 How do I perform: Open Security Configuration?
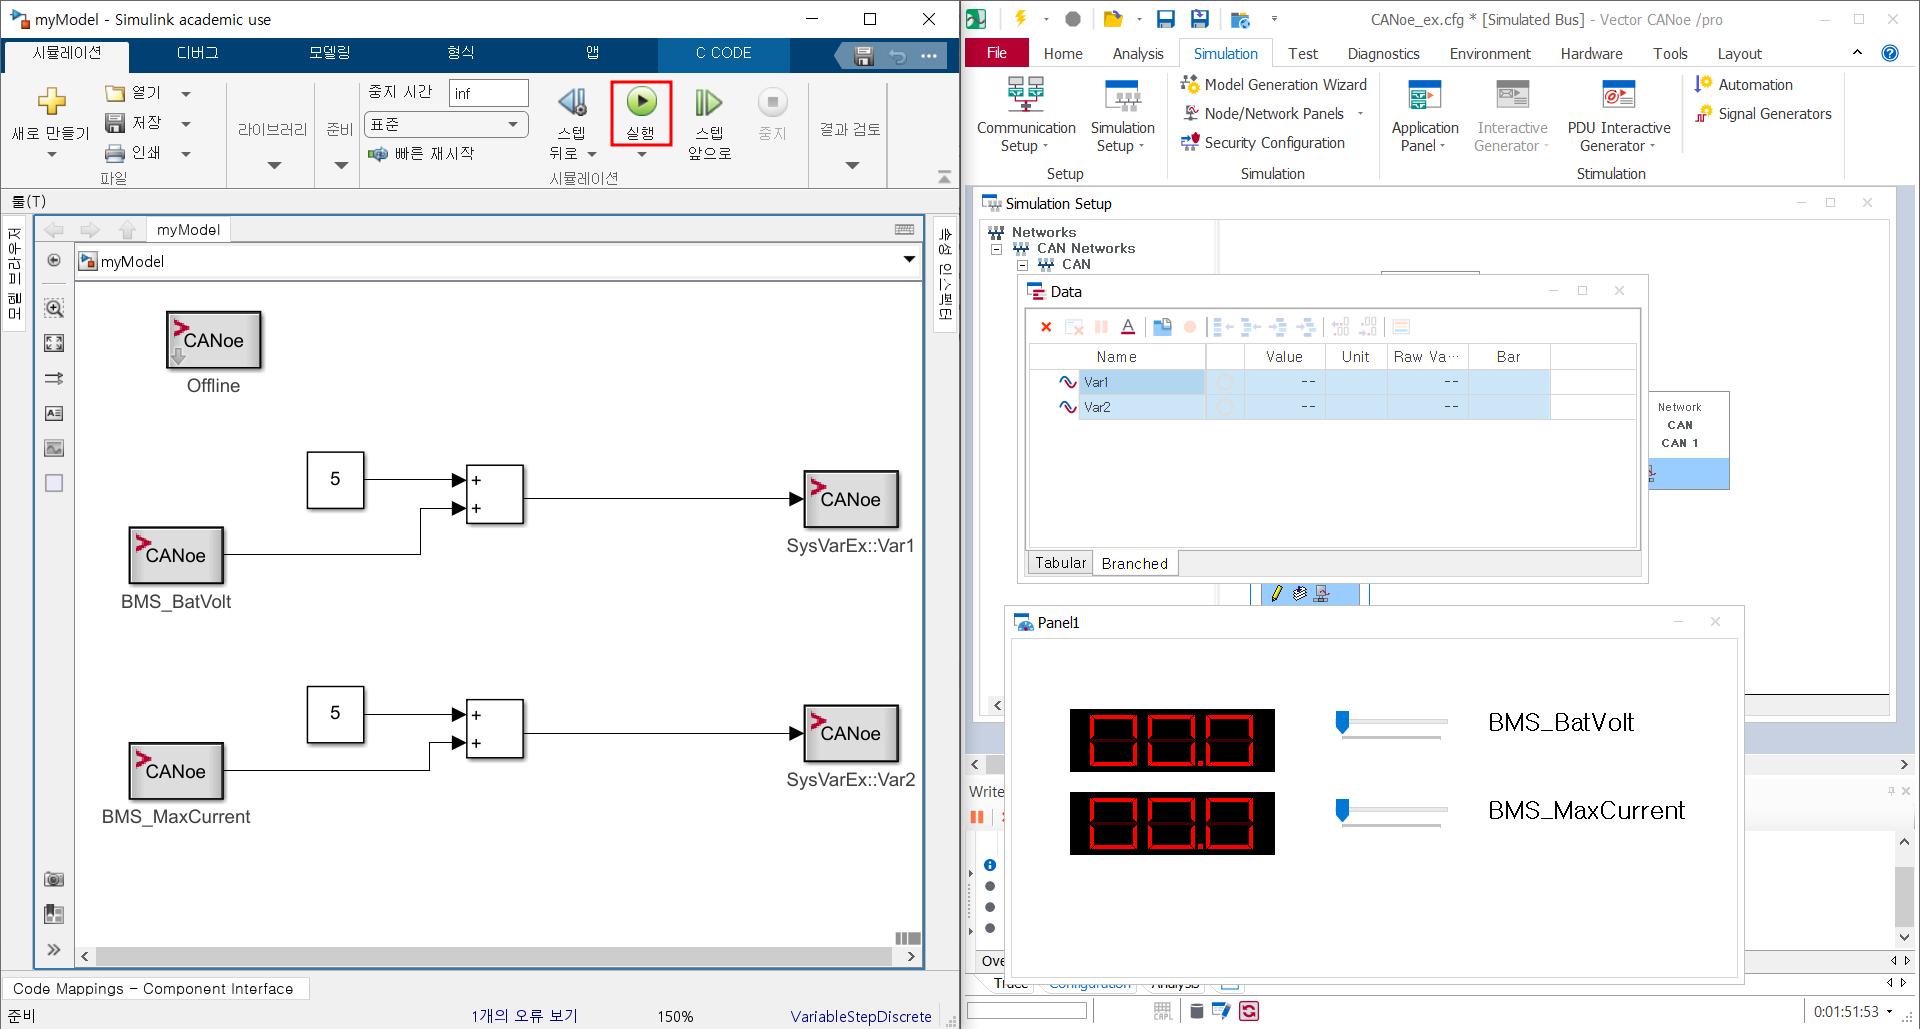click(1263, 143)
